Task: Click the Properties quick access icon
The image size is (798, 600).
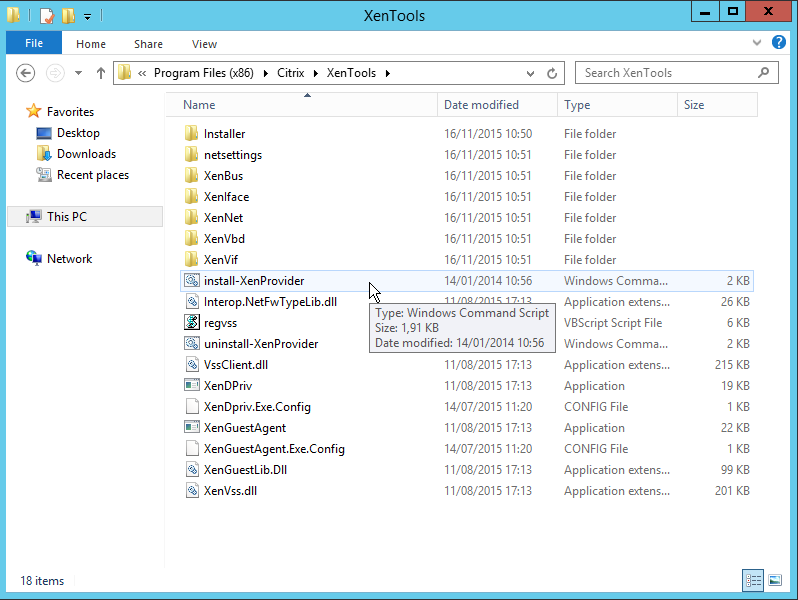Action: pos(47,16)
